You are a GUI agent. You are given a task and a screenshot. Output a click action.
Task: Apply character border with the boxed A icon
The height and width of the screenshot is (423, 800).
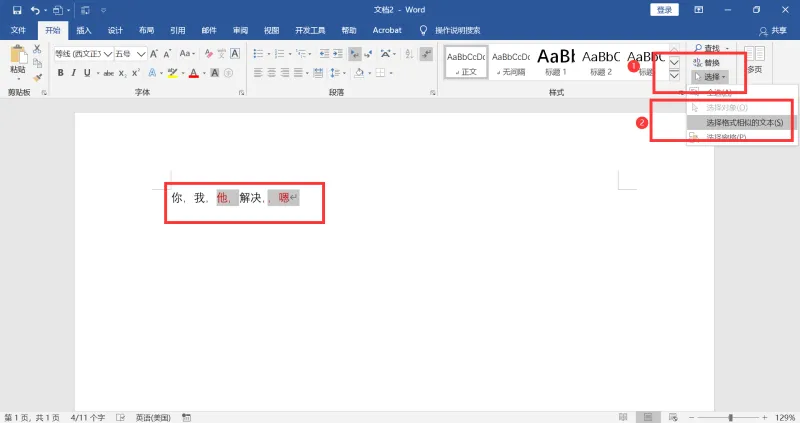(x=235, y=54)
